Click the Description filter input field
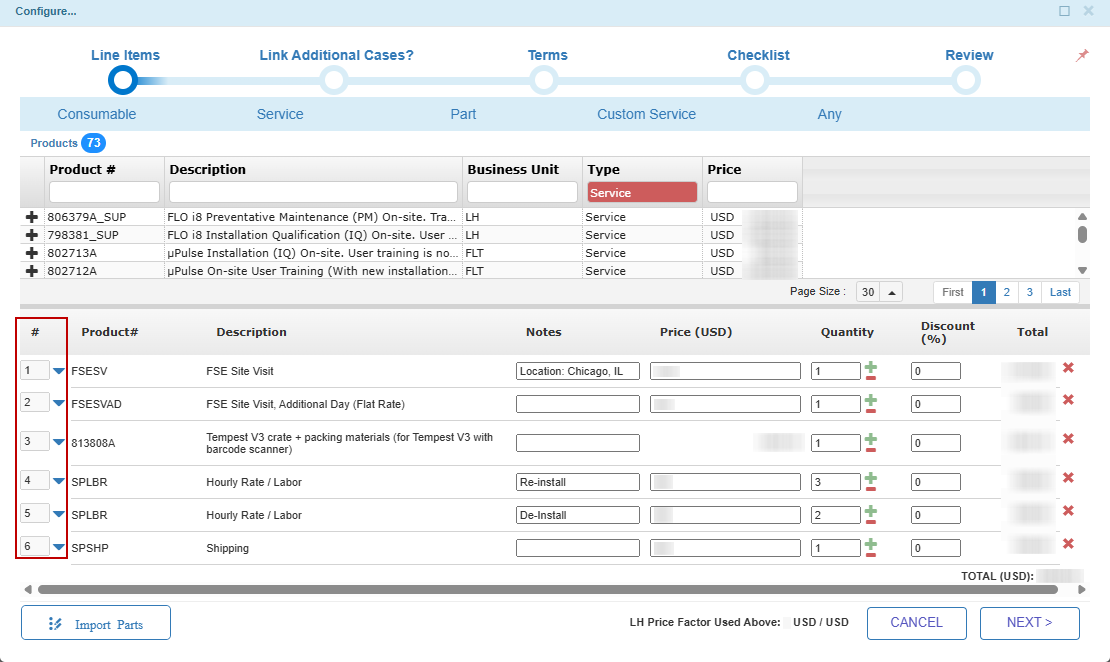This screenshot has width=1110, height=662. 313,192
